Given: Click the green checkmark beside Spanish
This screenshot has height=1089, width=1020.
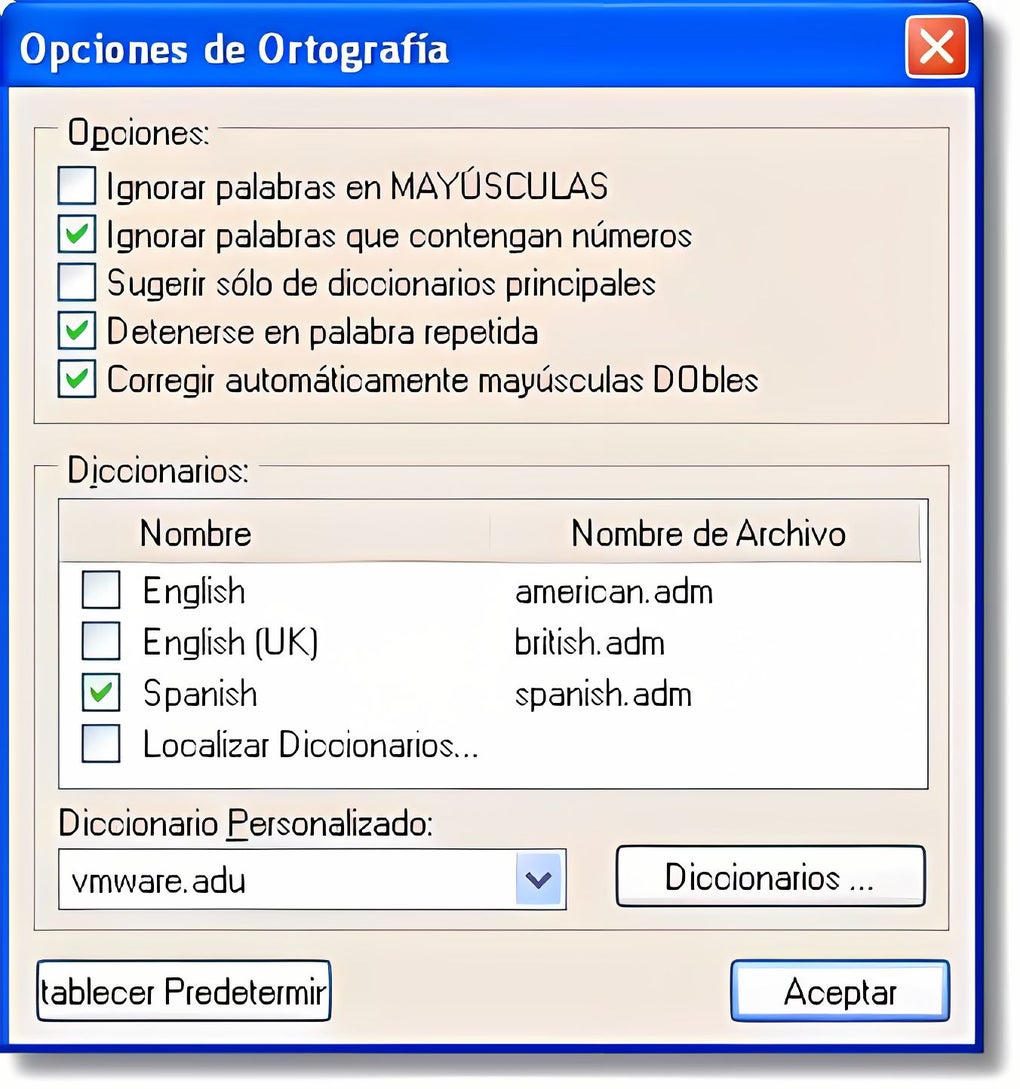Looking at the screenshot, I should click(x=100, y=693).
